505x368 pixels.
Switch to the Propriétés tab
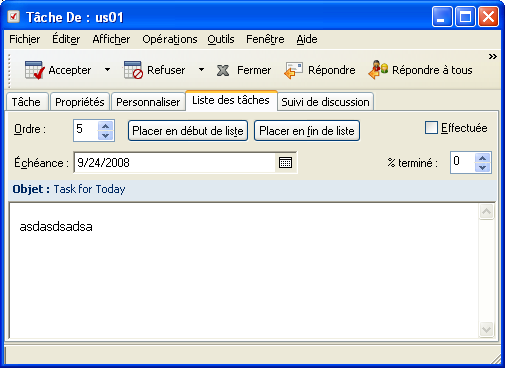80,102
